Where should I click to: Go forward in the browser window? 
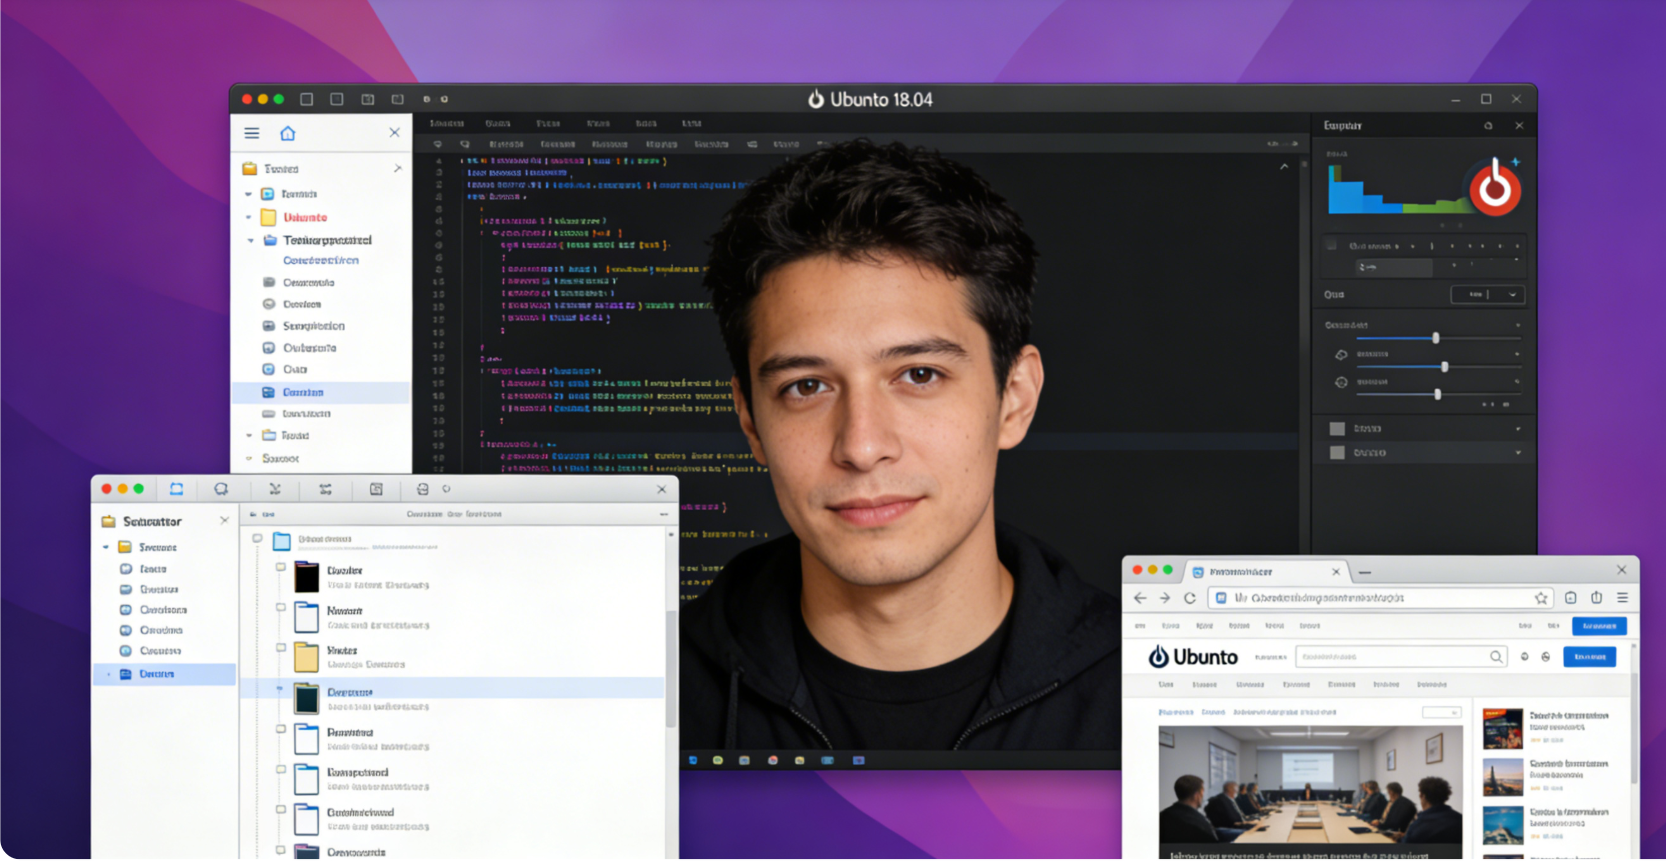click(1165, 598)
